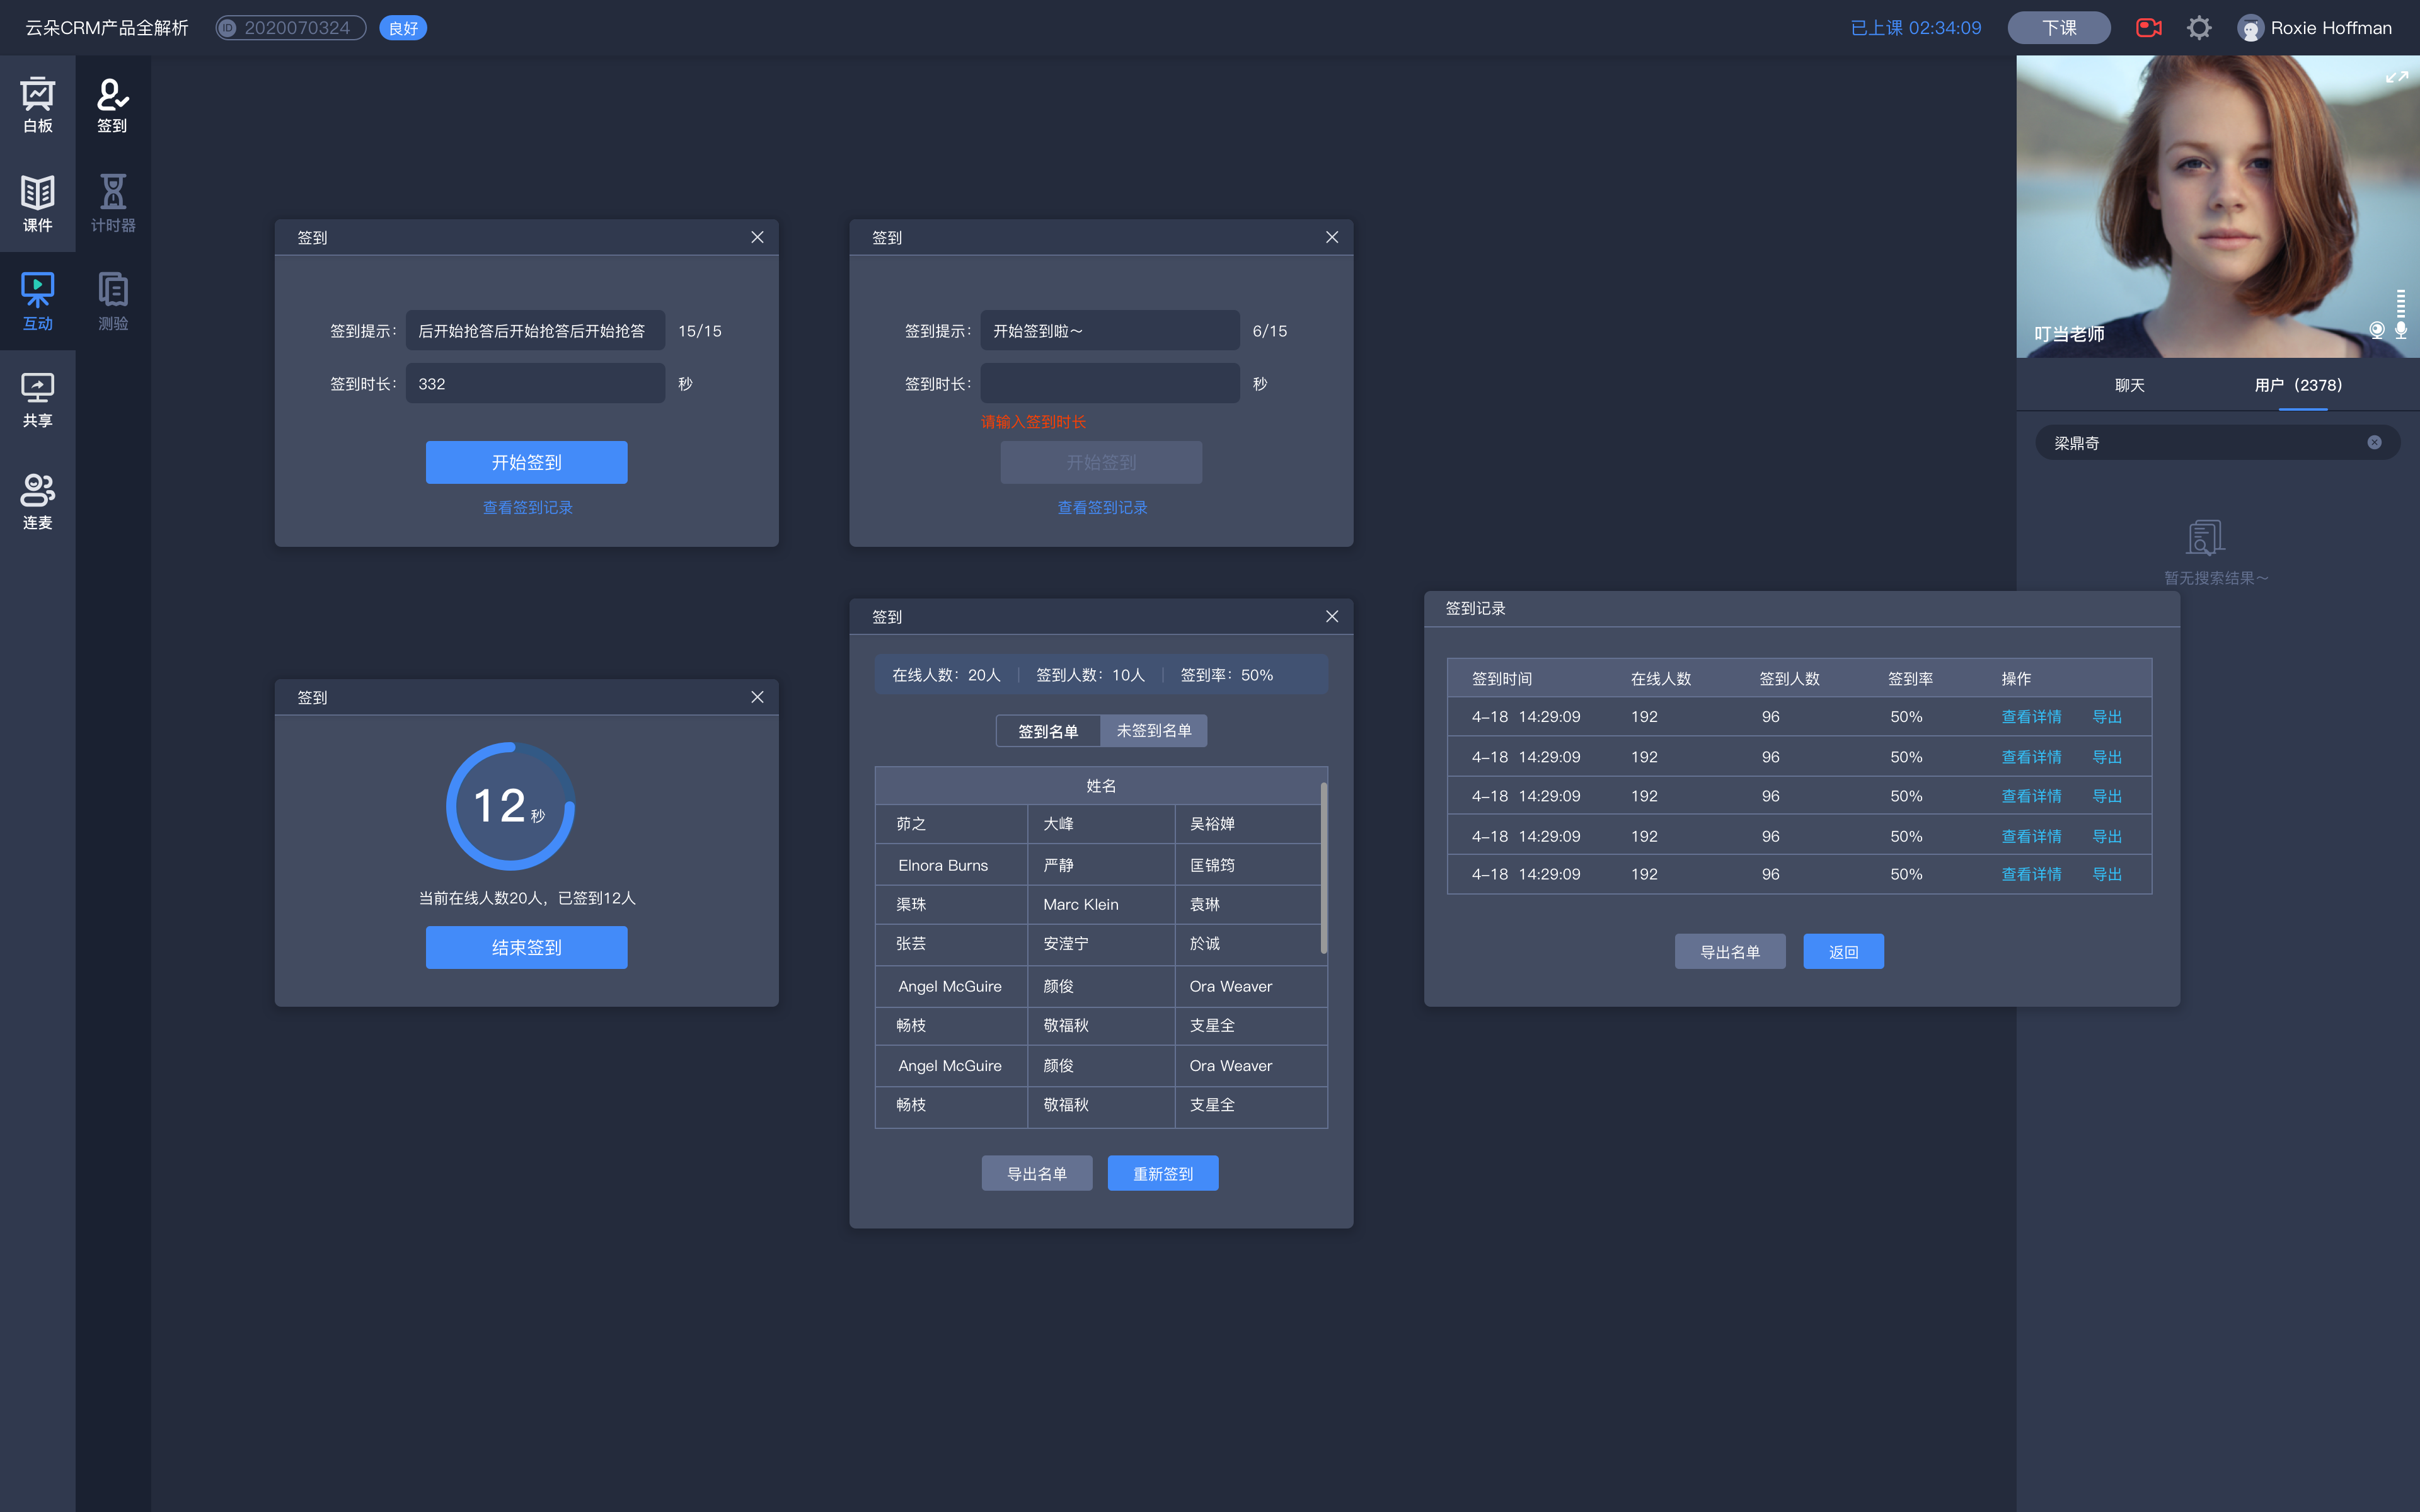Click 重新签到 restart check-in button

pyautogui.click(x=1162, y=1171)
